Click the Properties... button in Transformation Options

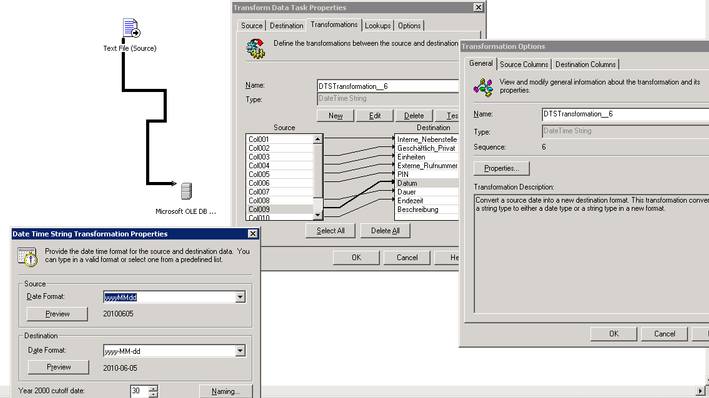(x=501, y=168)
